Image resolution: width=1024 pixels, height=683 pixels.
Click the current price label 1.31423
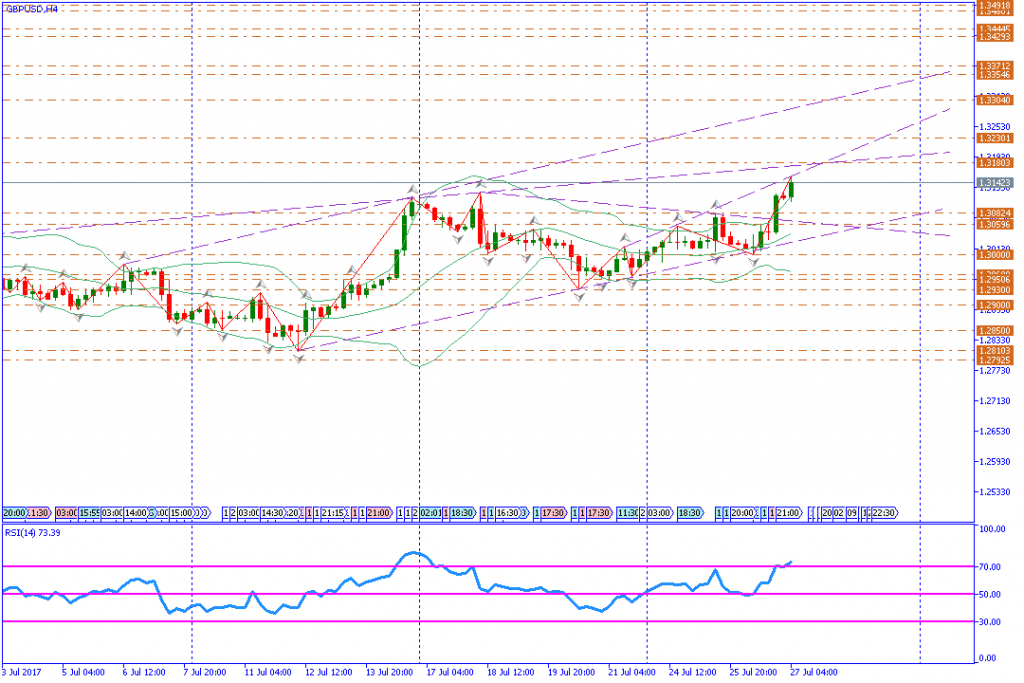pyautogui.click(x=995, y=183)
